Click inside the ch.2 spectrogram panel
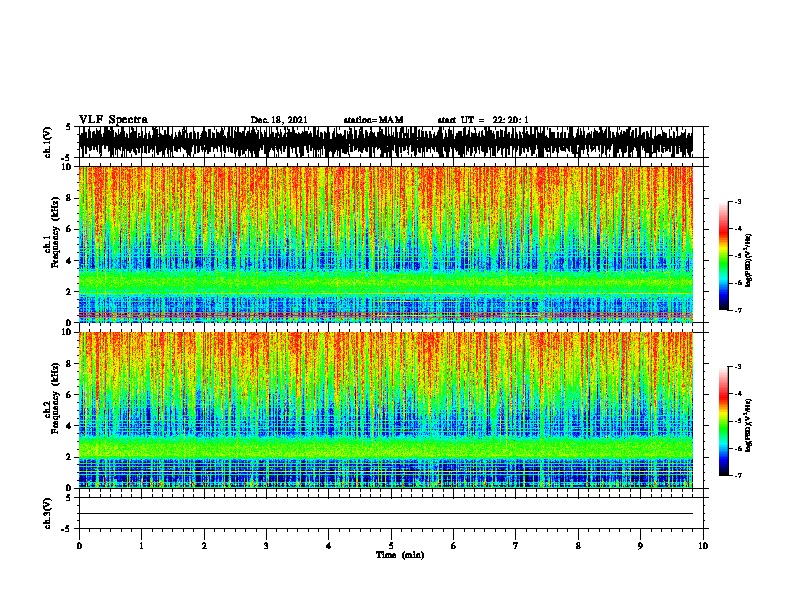The height and width of the screenshot is (612, 792). coord(385,410)
